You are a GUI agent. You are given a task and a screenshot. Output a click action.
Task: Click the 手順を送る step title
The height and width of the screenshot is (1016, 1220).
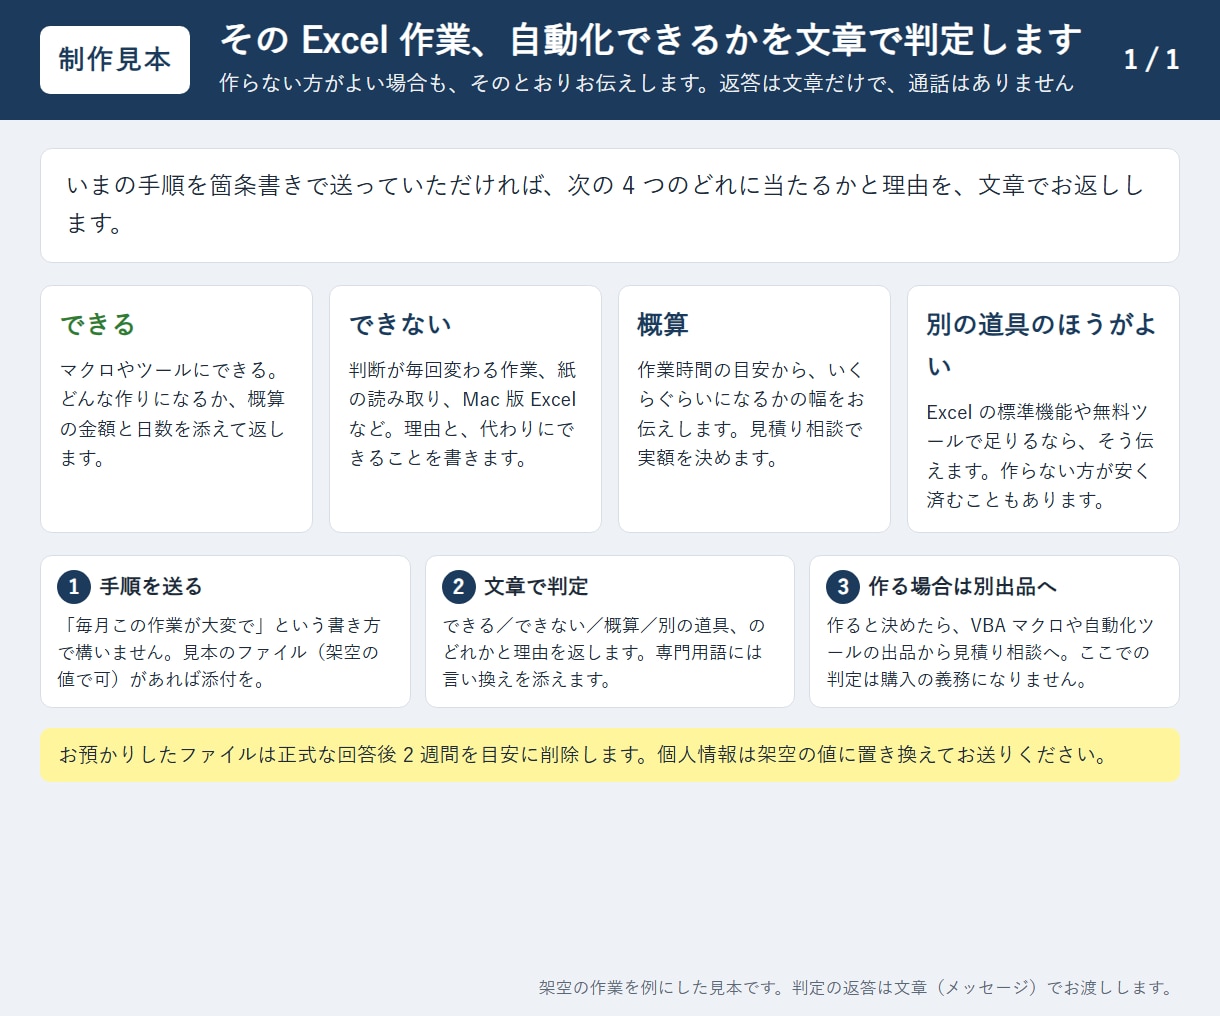[151, 587]
